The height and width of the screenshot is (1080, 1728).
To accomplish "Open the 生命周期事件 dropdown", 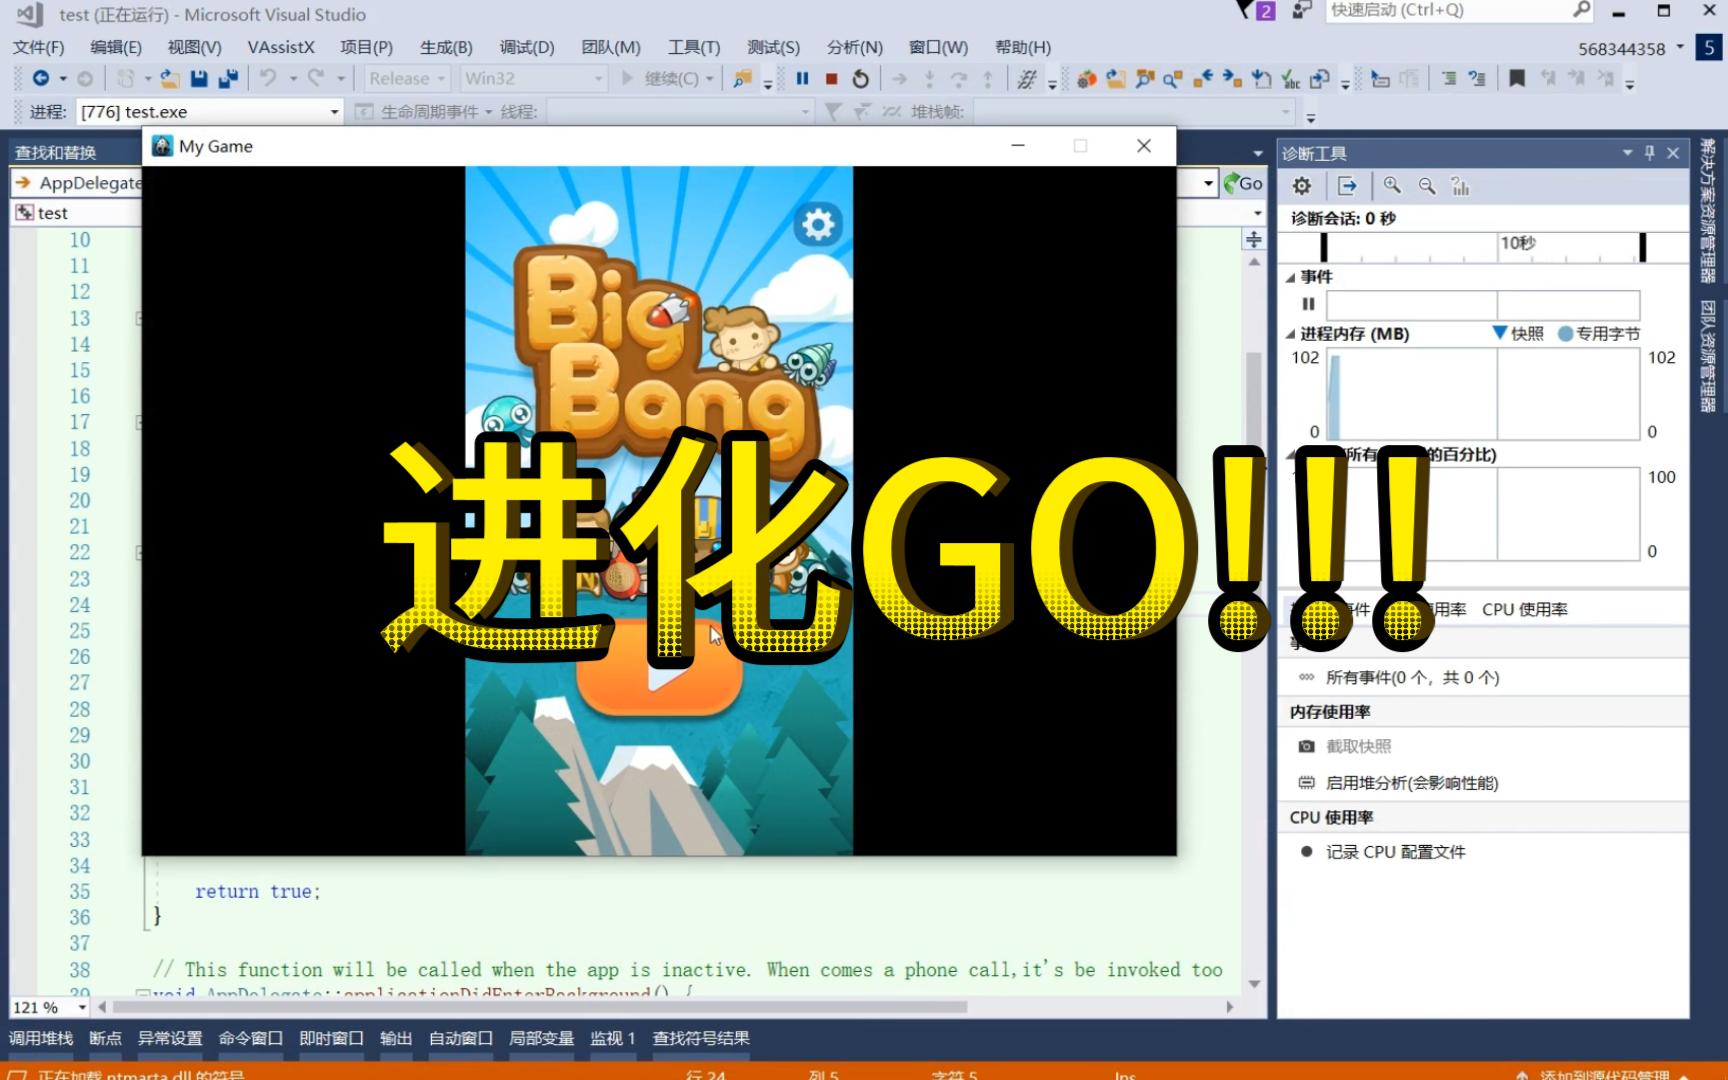I will pos(489,112).
